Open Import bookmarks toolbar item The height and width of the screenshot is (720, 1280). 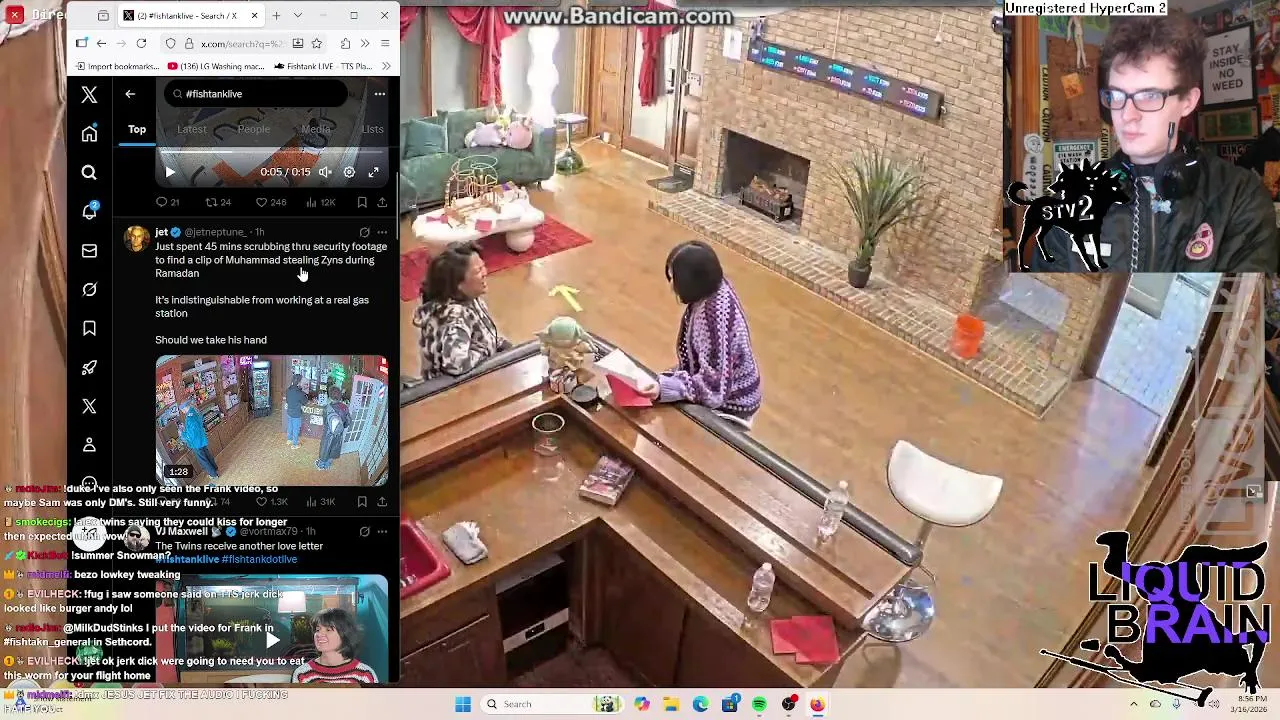(x=116, y=66)
